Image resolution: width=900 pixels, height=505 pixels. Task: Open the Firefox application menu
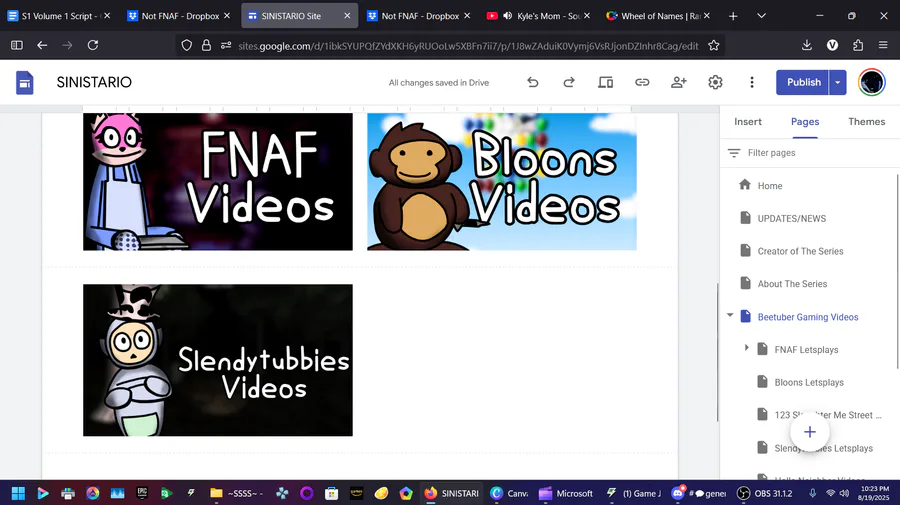883,45
